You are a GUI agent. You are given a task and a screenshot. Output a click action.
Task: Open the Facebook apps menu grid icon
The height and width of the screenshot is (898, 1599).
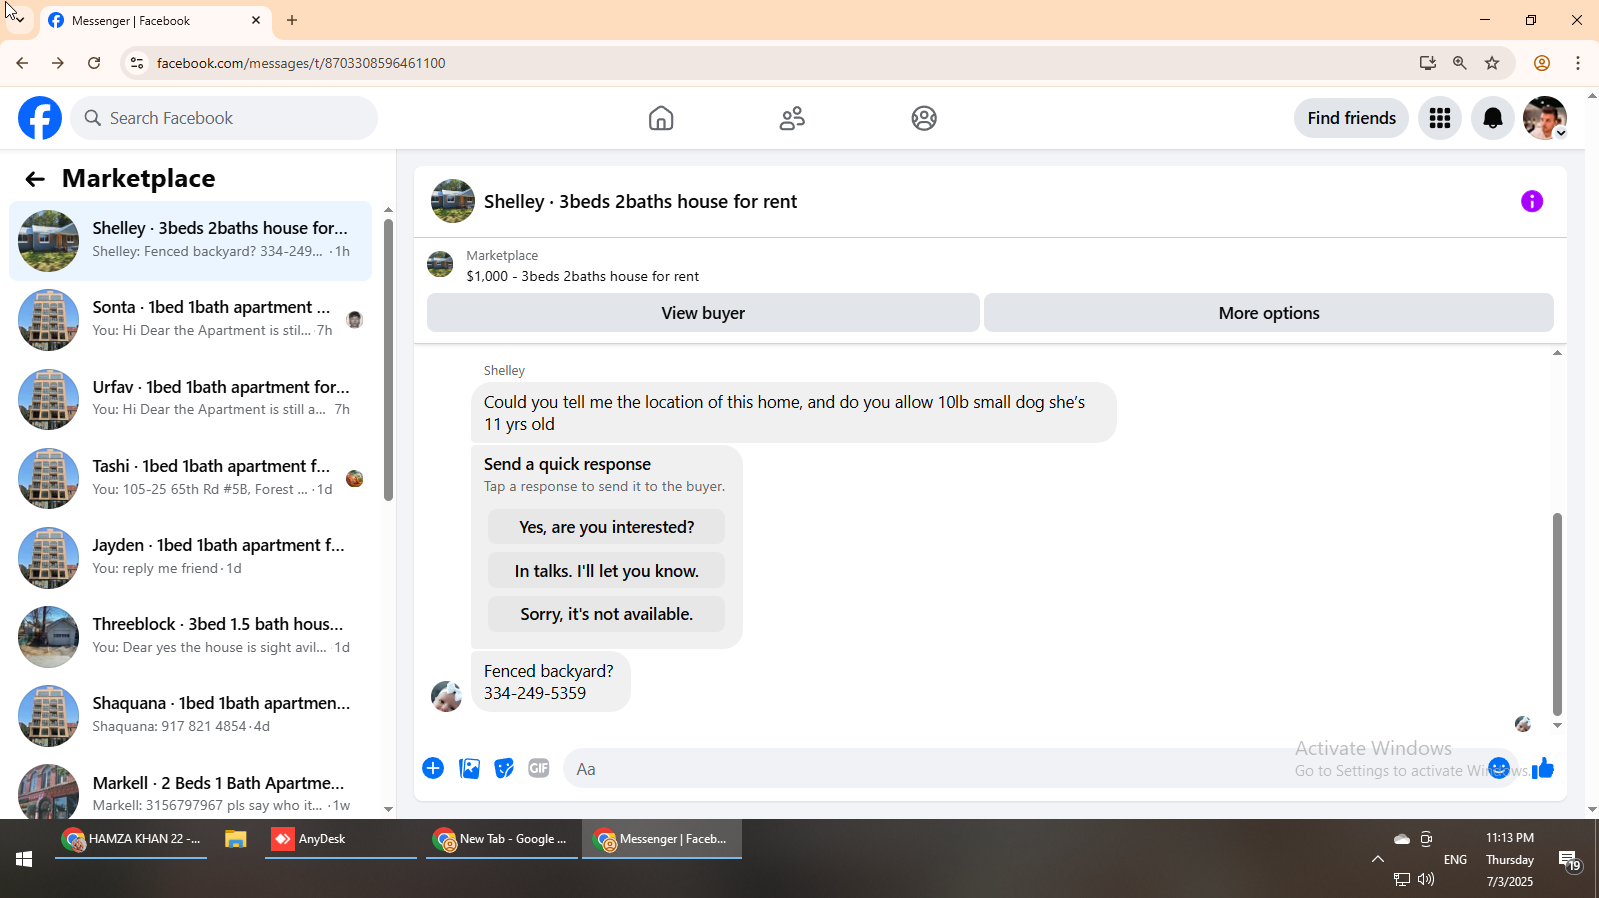[x=1440, y=118]
